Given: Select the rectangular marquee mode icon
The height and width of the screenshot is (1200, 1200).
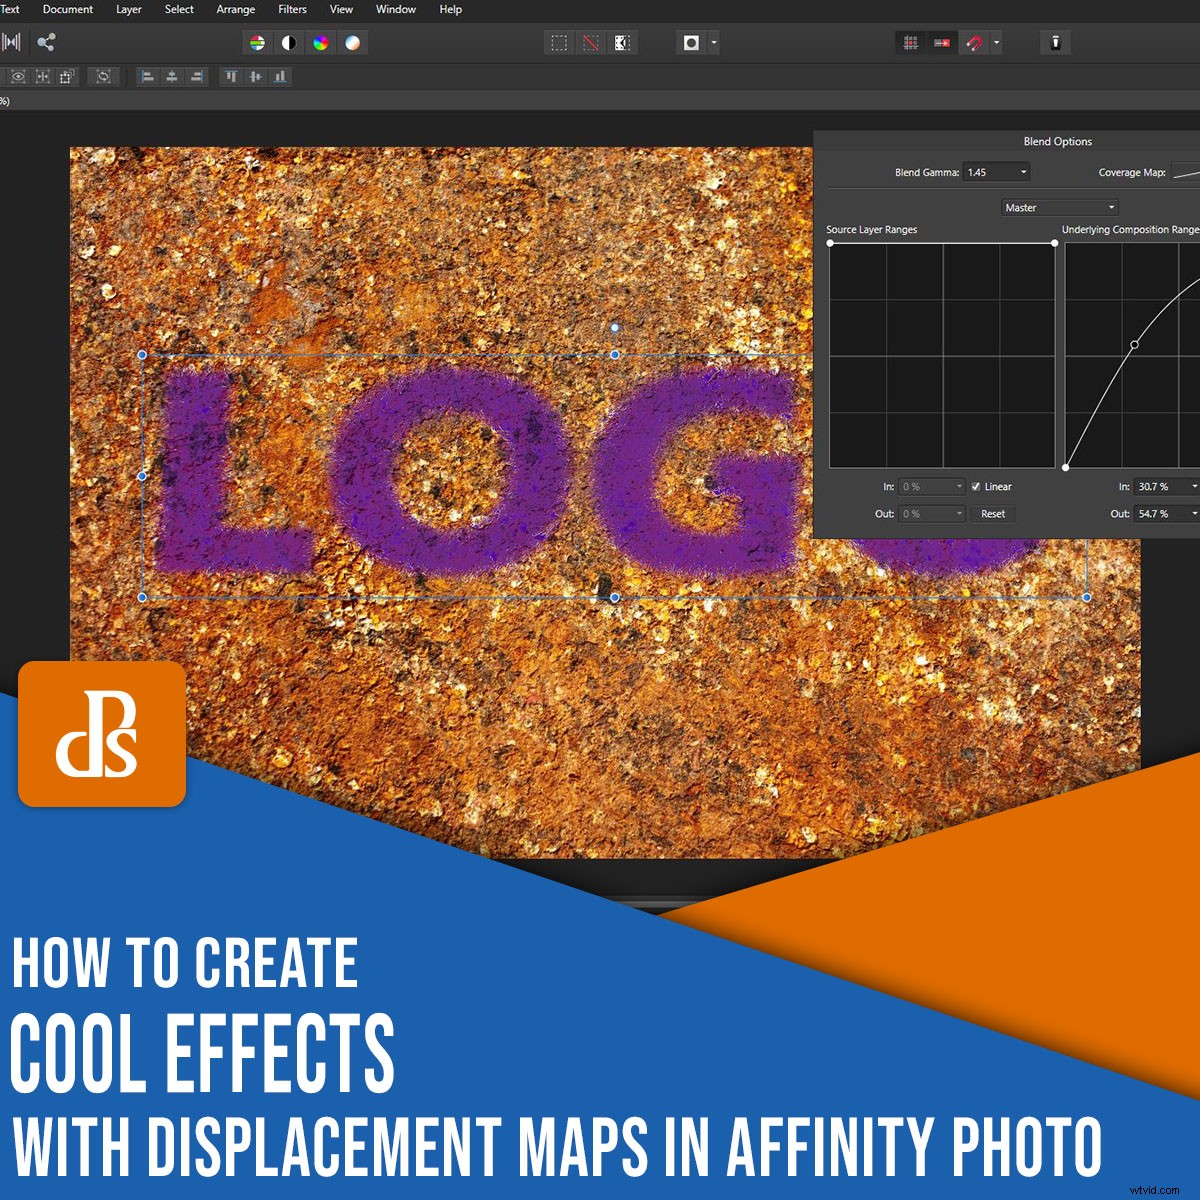Looking at the screenshot, I should [560, 42].
